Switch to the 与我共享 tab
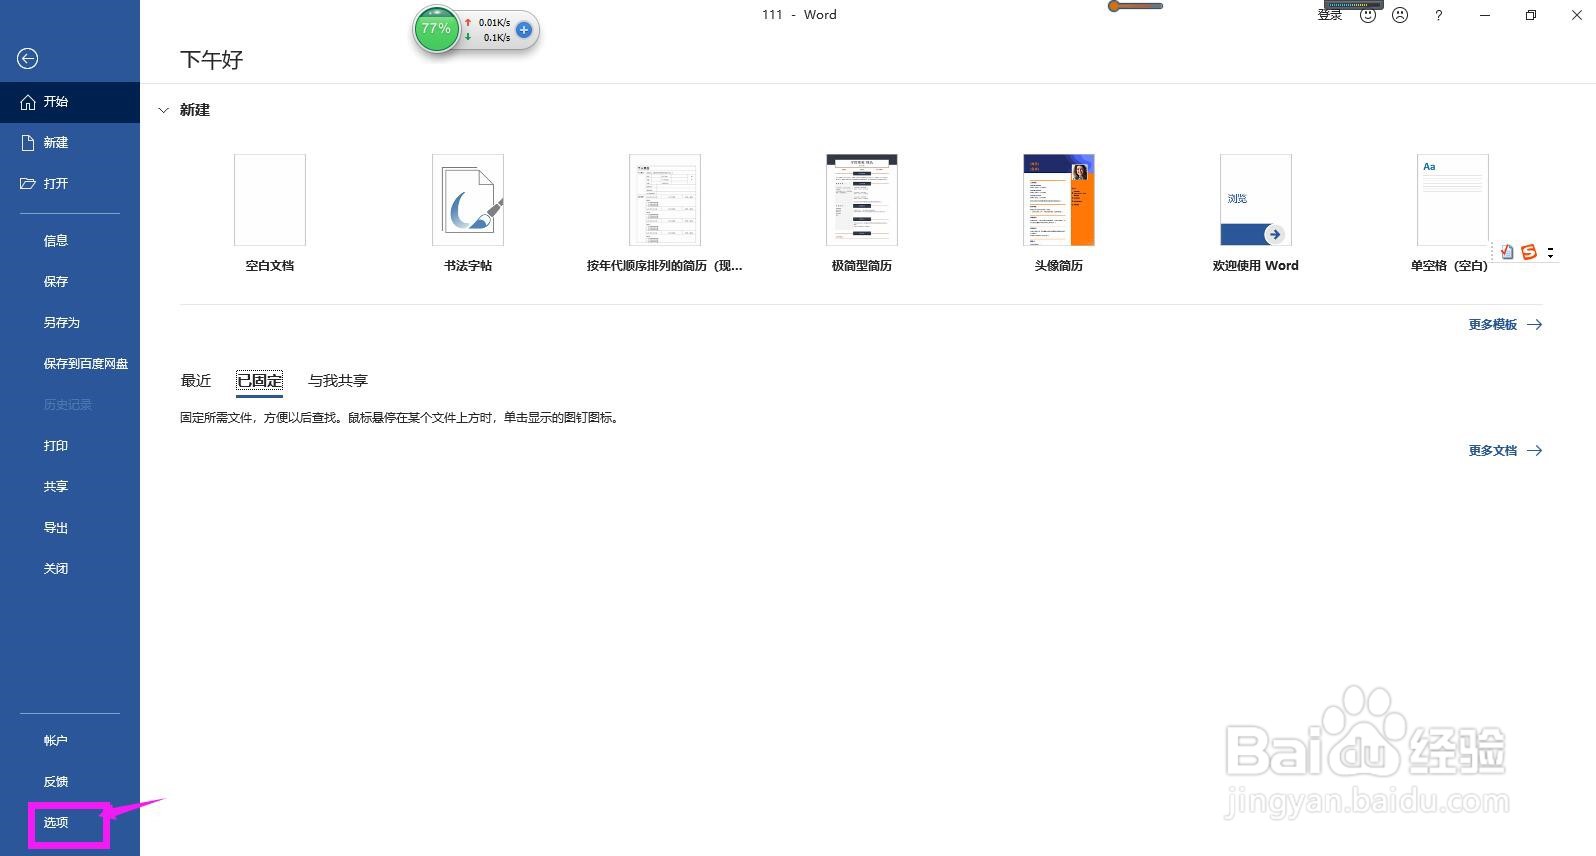Image resolution: width=1596 pixels, height=856 pixels. [x=338, y=381]
